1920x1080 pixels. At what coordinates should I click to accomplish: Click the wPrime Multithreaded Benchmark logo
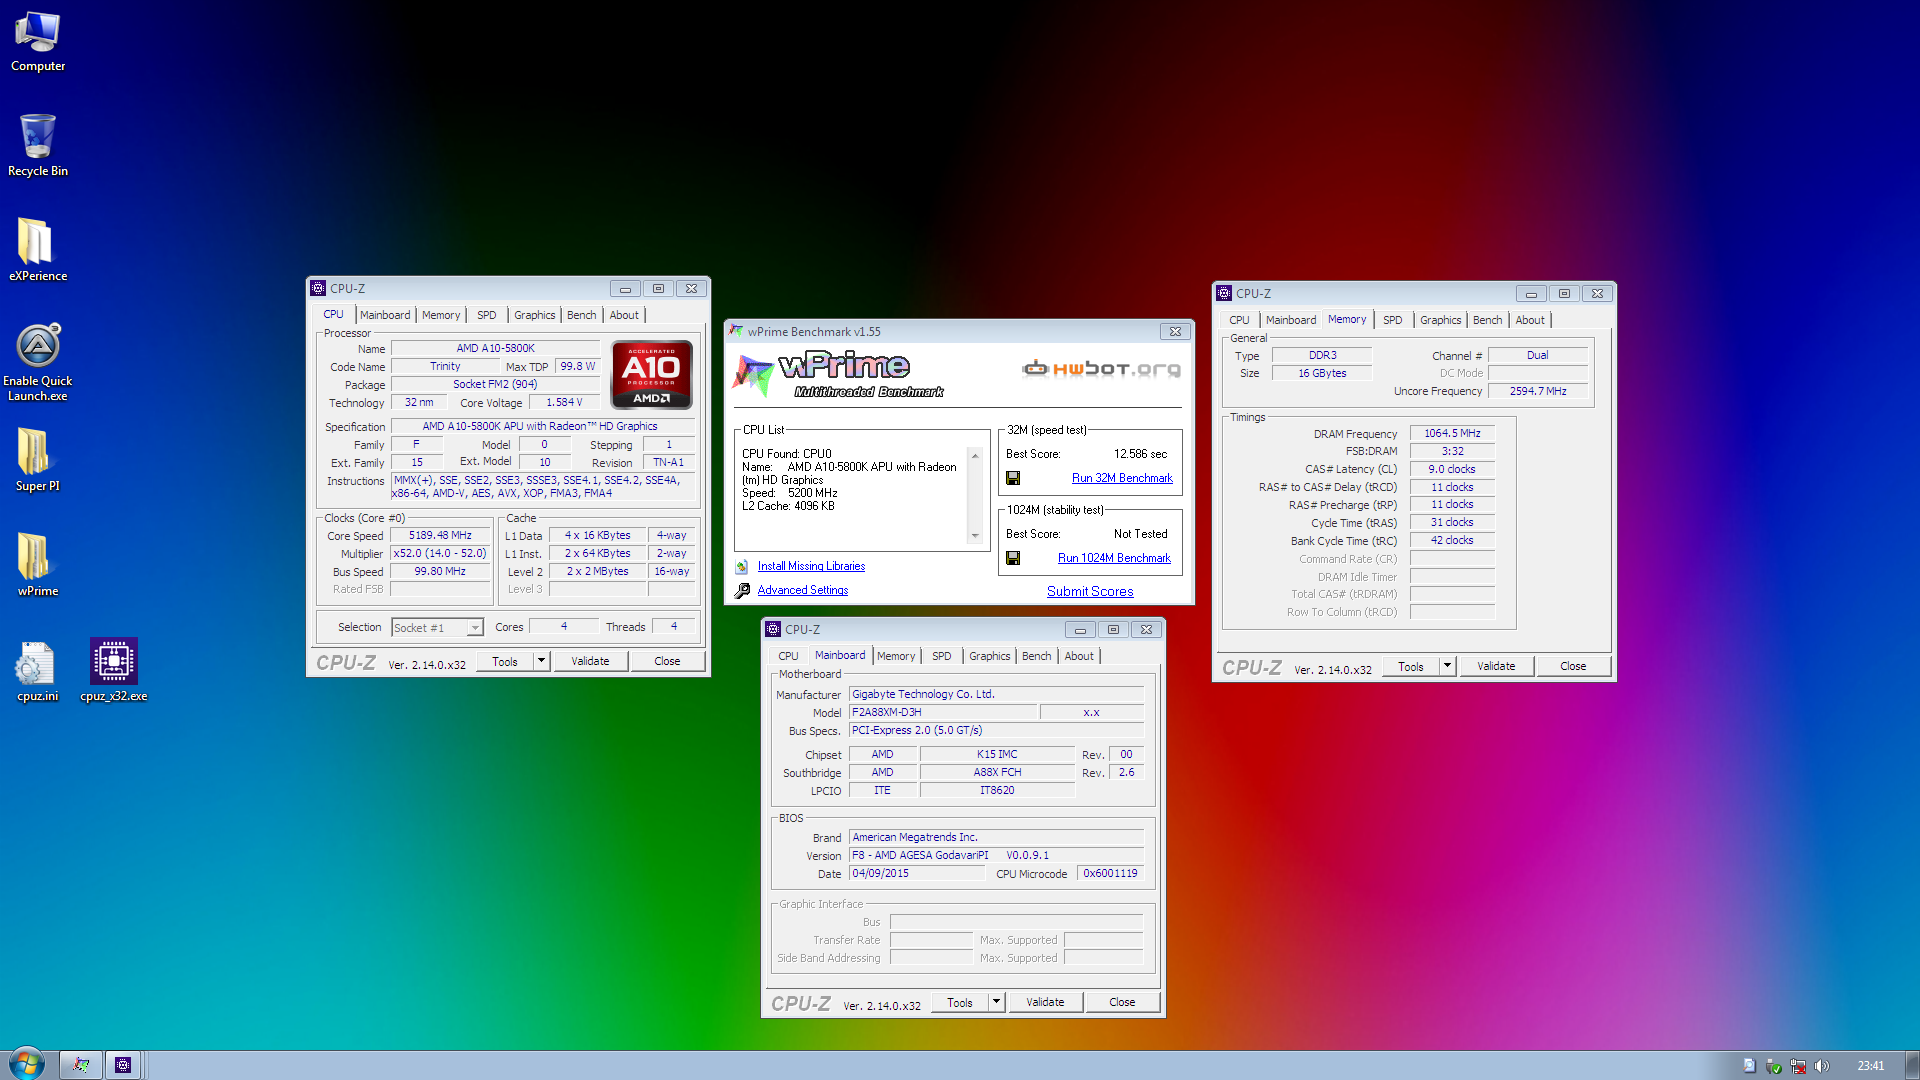coord(840,374)
